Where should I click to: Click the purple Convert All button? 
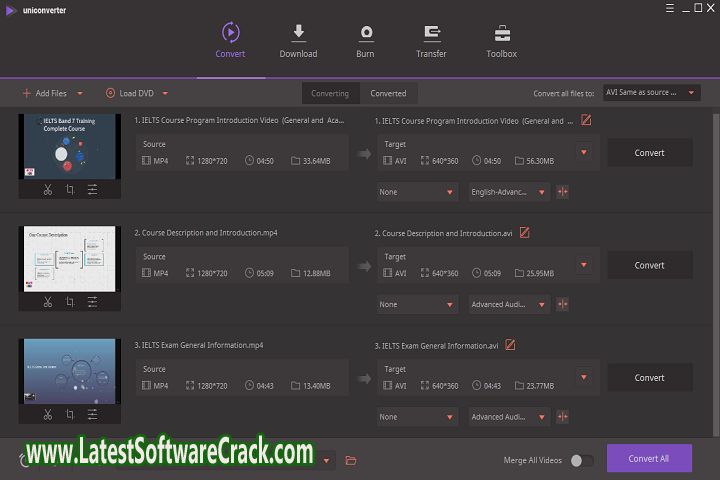pyautogui.click(x=649, y=458)
